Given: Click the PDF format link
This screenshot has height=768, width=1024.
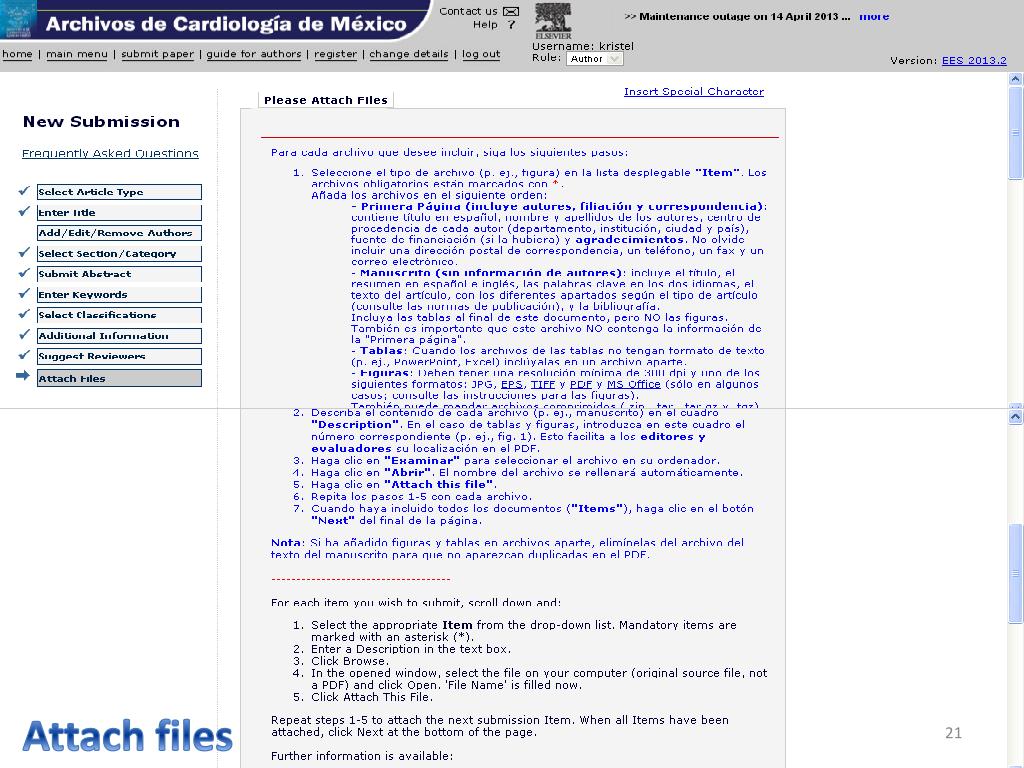Looking at the screenshot, I should [x=581, y=385].
